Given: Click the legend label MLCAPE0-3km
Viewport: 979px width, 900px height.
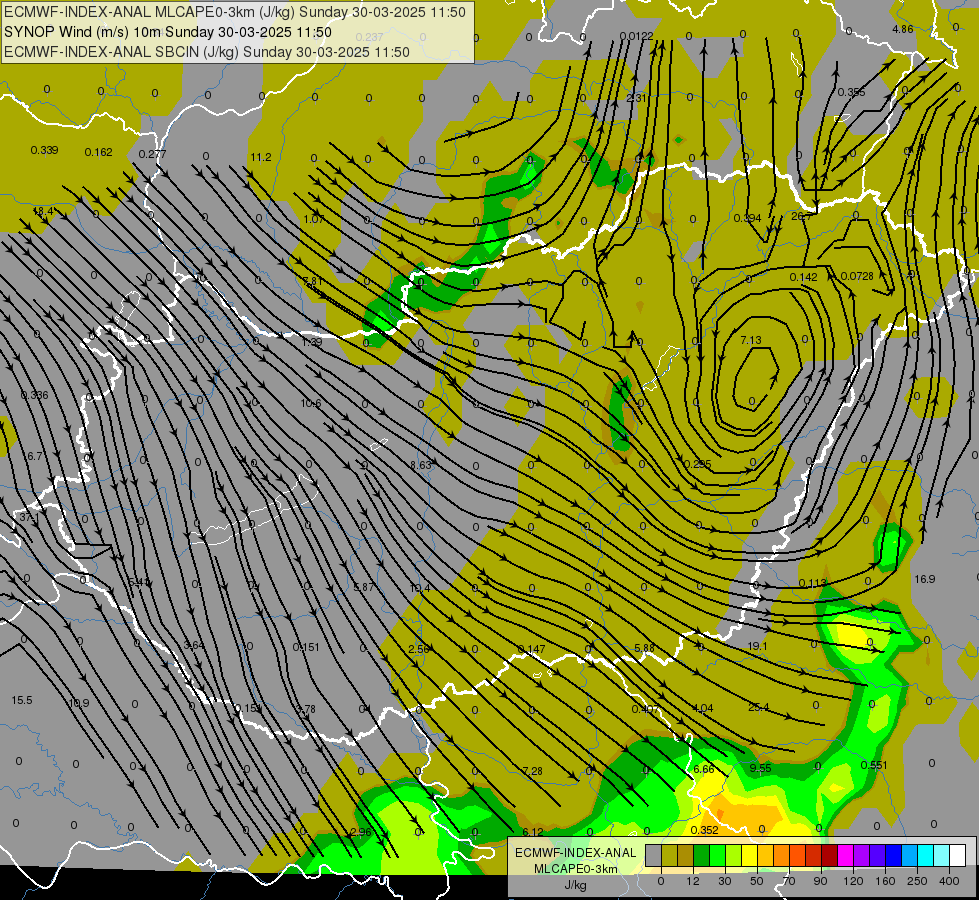Looking at the screenshot, I should coord(575,869).
